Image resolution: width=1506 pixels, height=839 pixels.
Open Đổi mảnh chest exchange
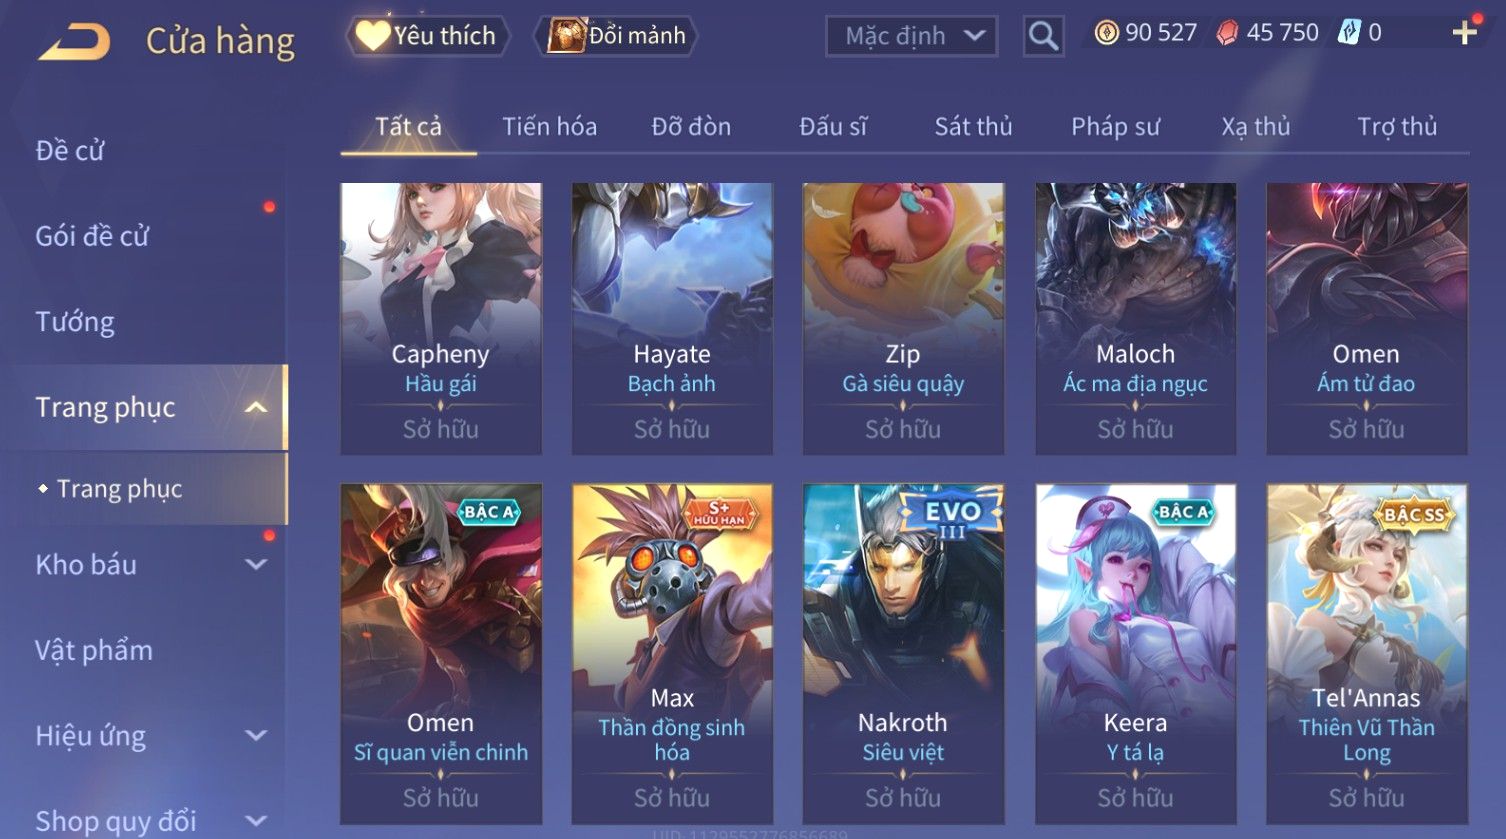(x=616, y=36)
